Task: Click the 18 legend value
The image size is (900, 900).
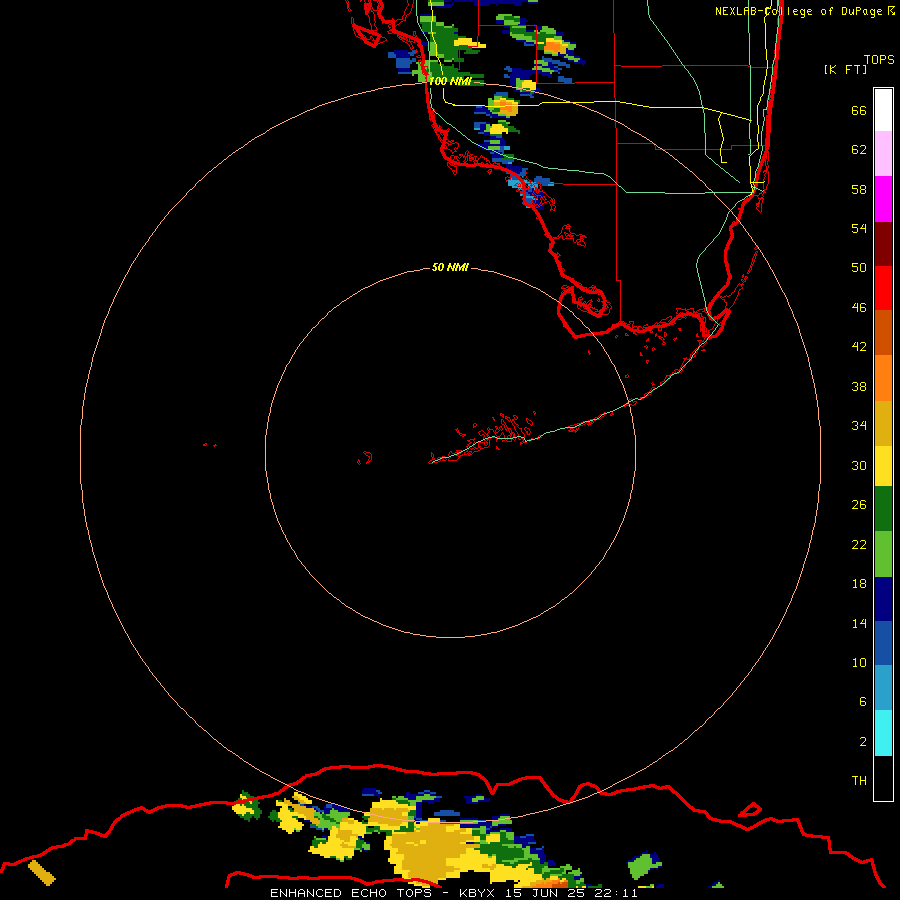Action: [859, 584]
